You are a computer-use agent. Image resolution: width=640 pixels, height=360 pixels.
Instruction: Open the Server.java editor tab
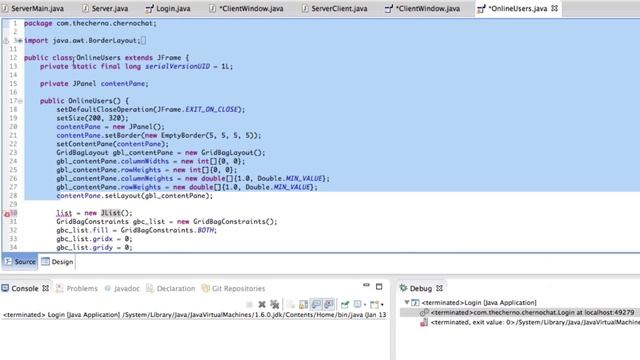[105, 8]
